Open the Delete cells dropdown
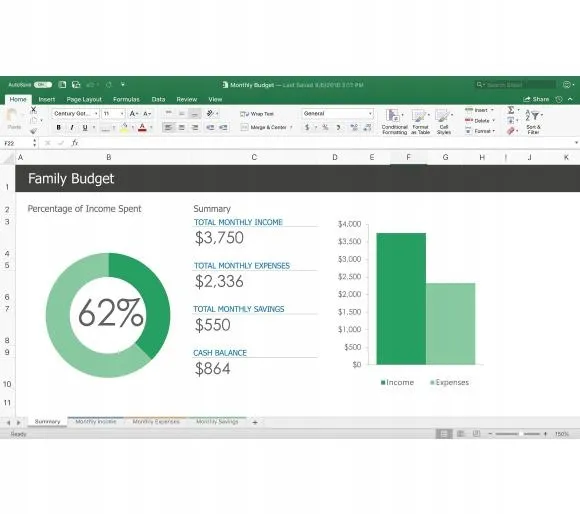Image resolution: width=580 pixels, height=514 pixels. point(480,121)
